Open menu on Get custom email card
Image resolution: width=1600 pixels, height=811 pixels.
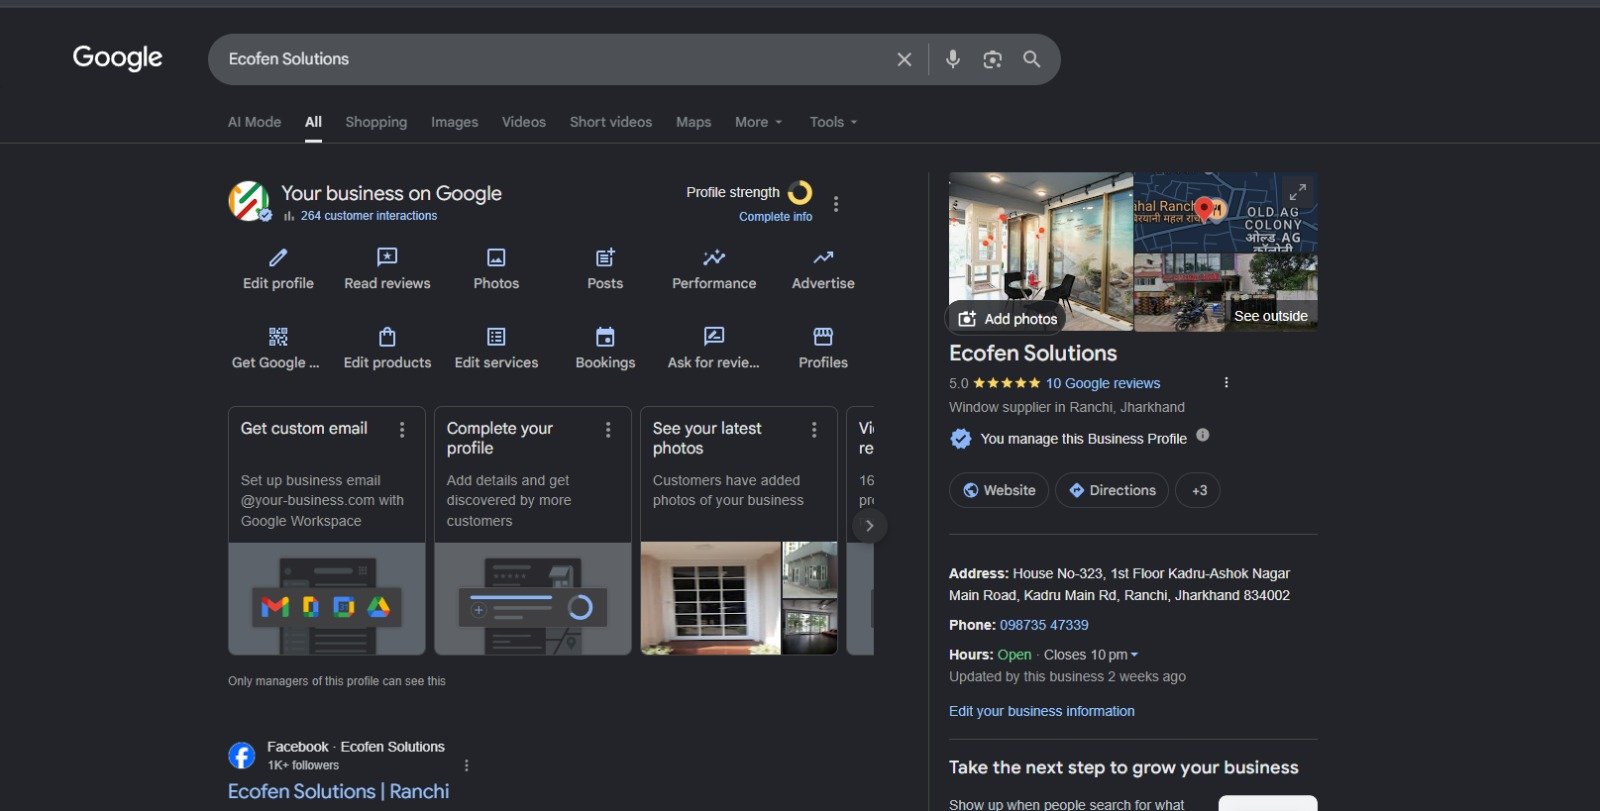[x=402, y=430]
